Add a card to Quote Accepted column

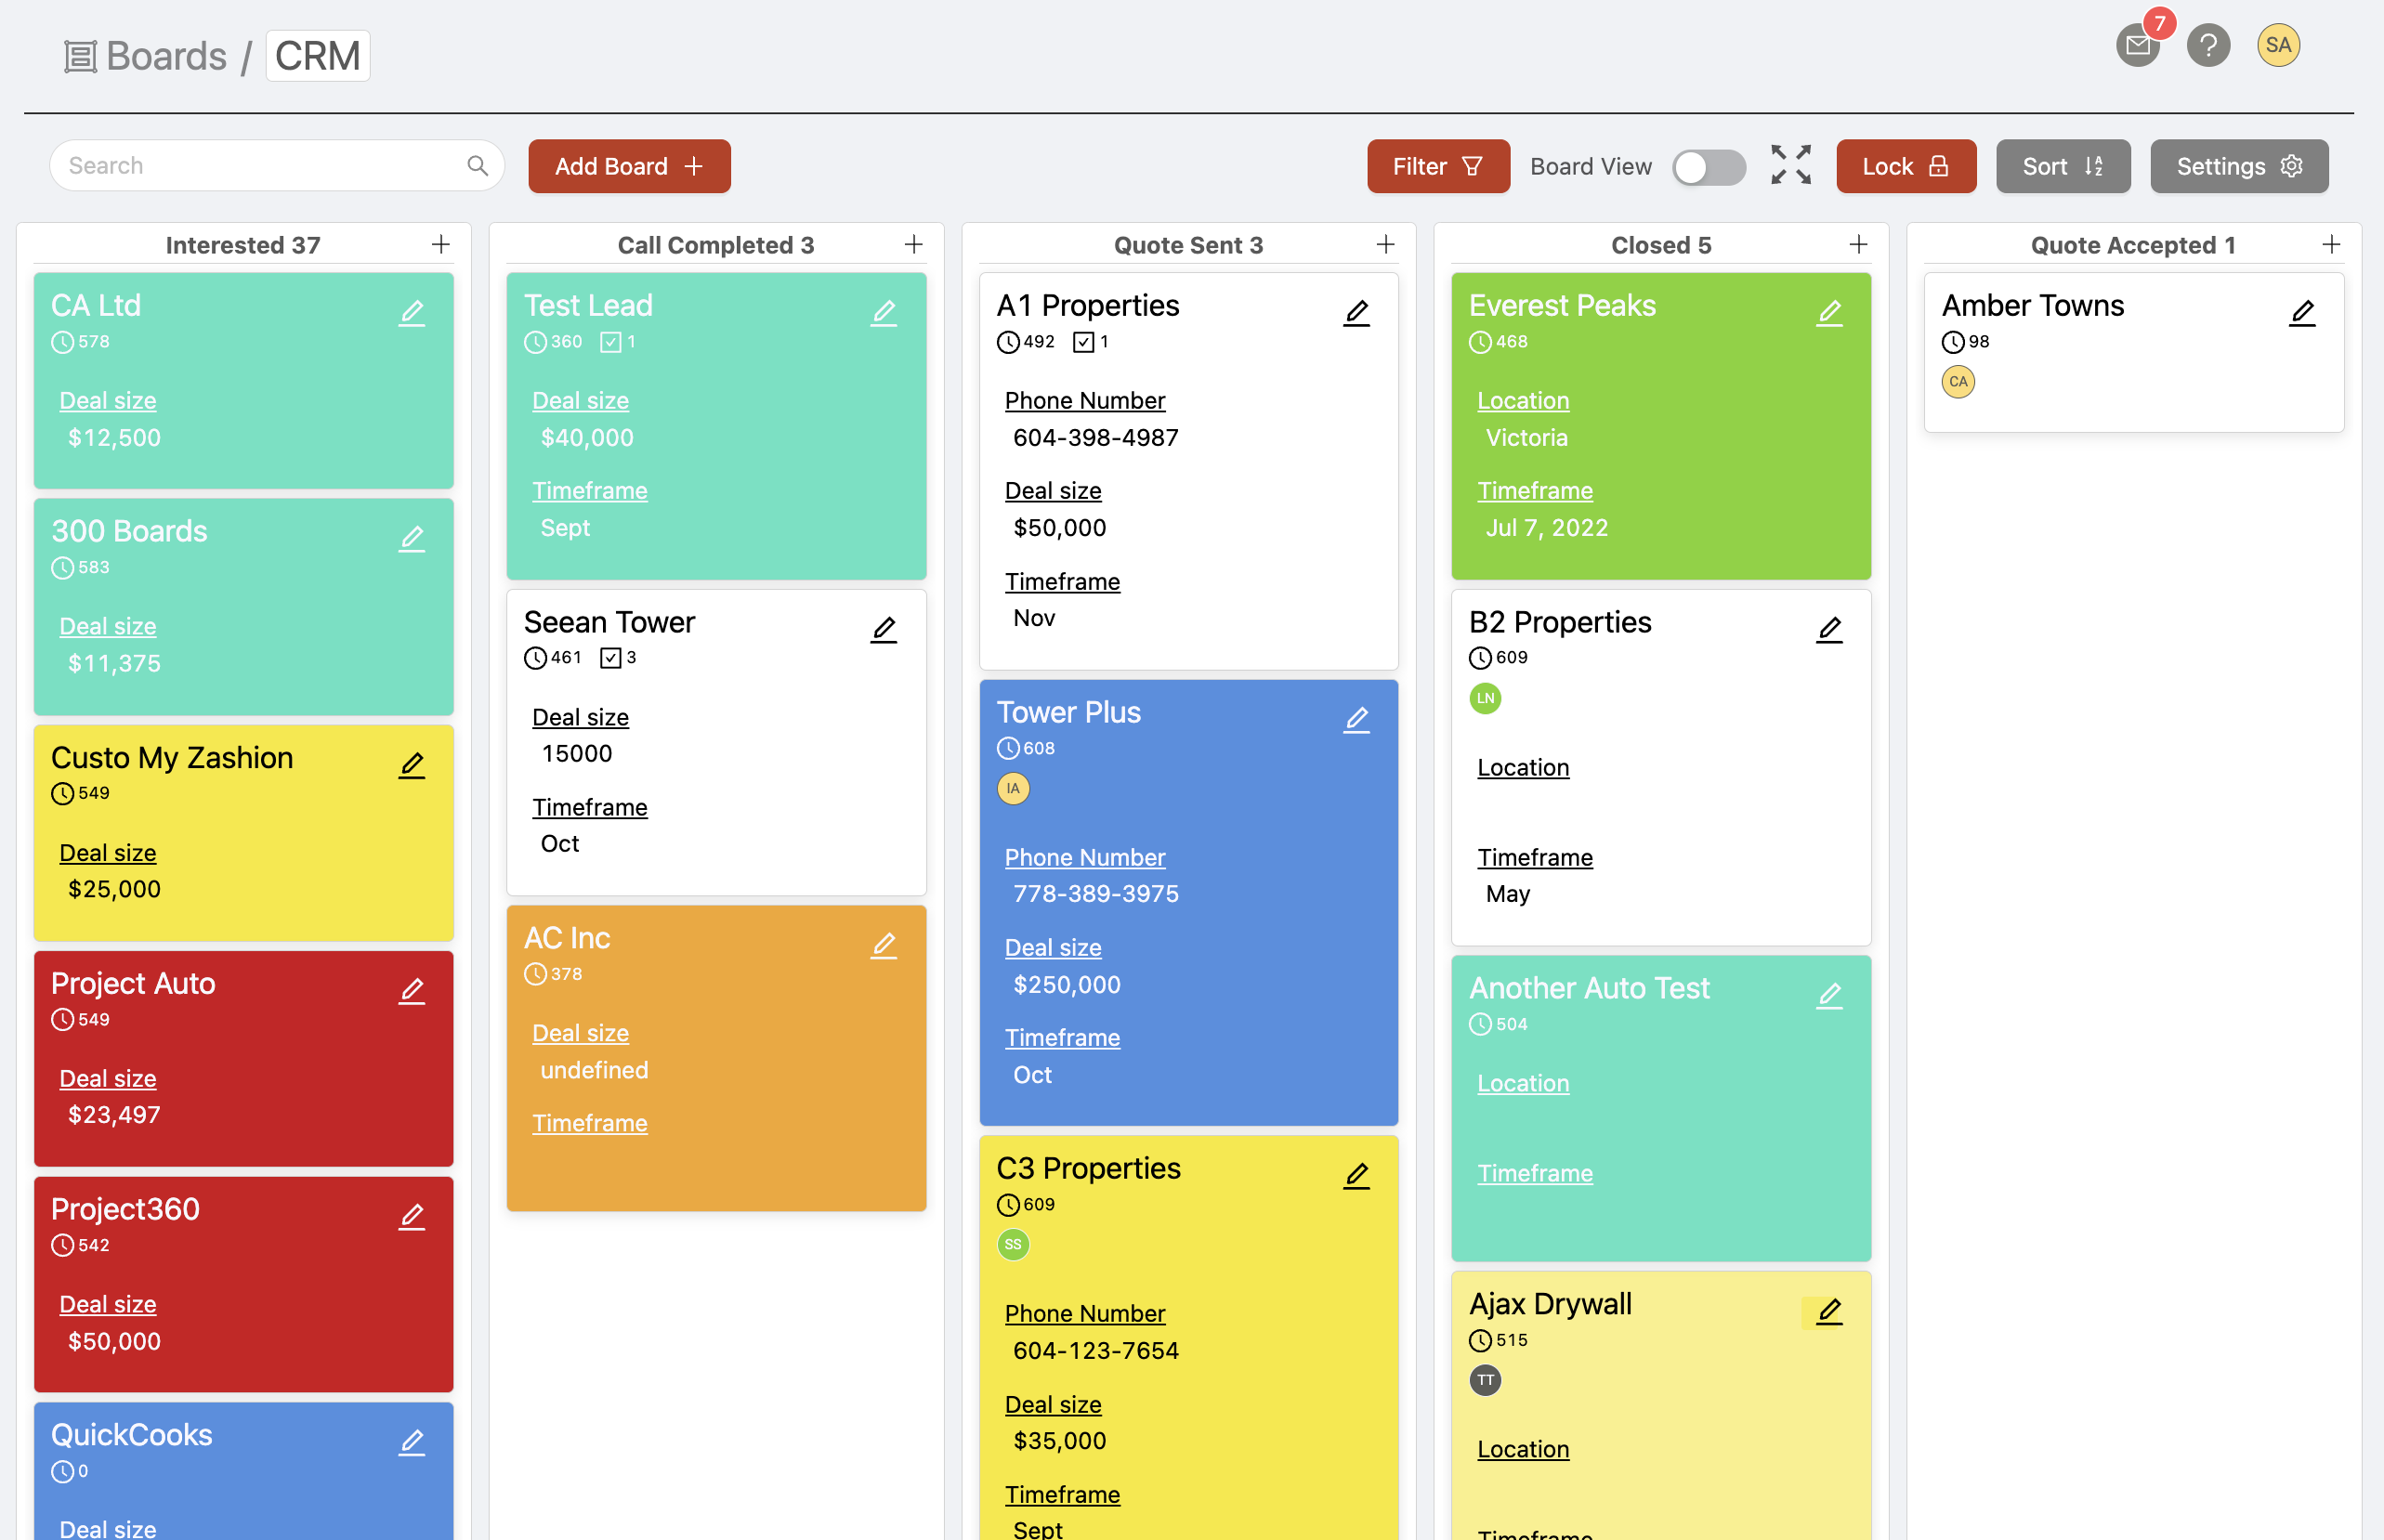tap(2331, 244)
